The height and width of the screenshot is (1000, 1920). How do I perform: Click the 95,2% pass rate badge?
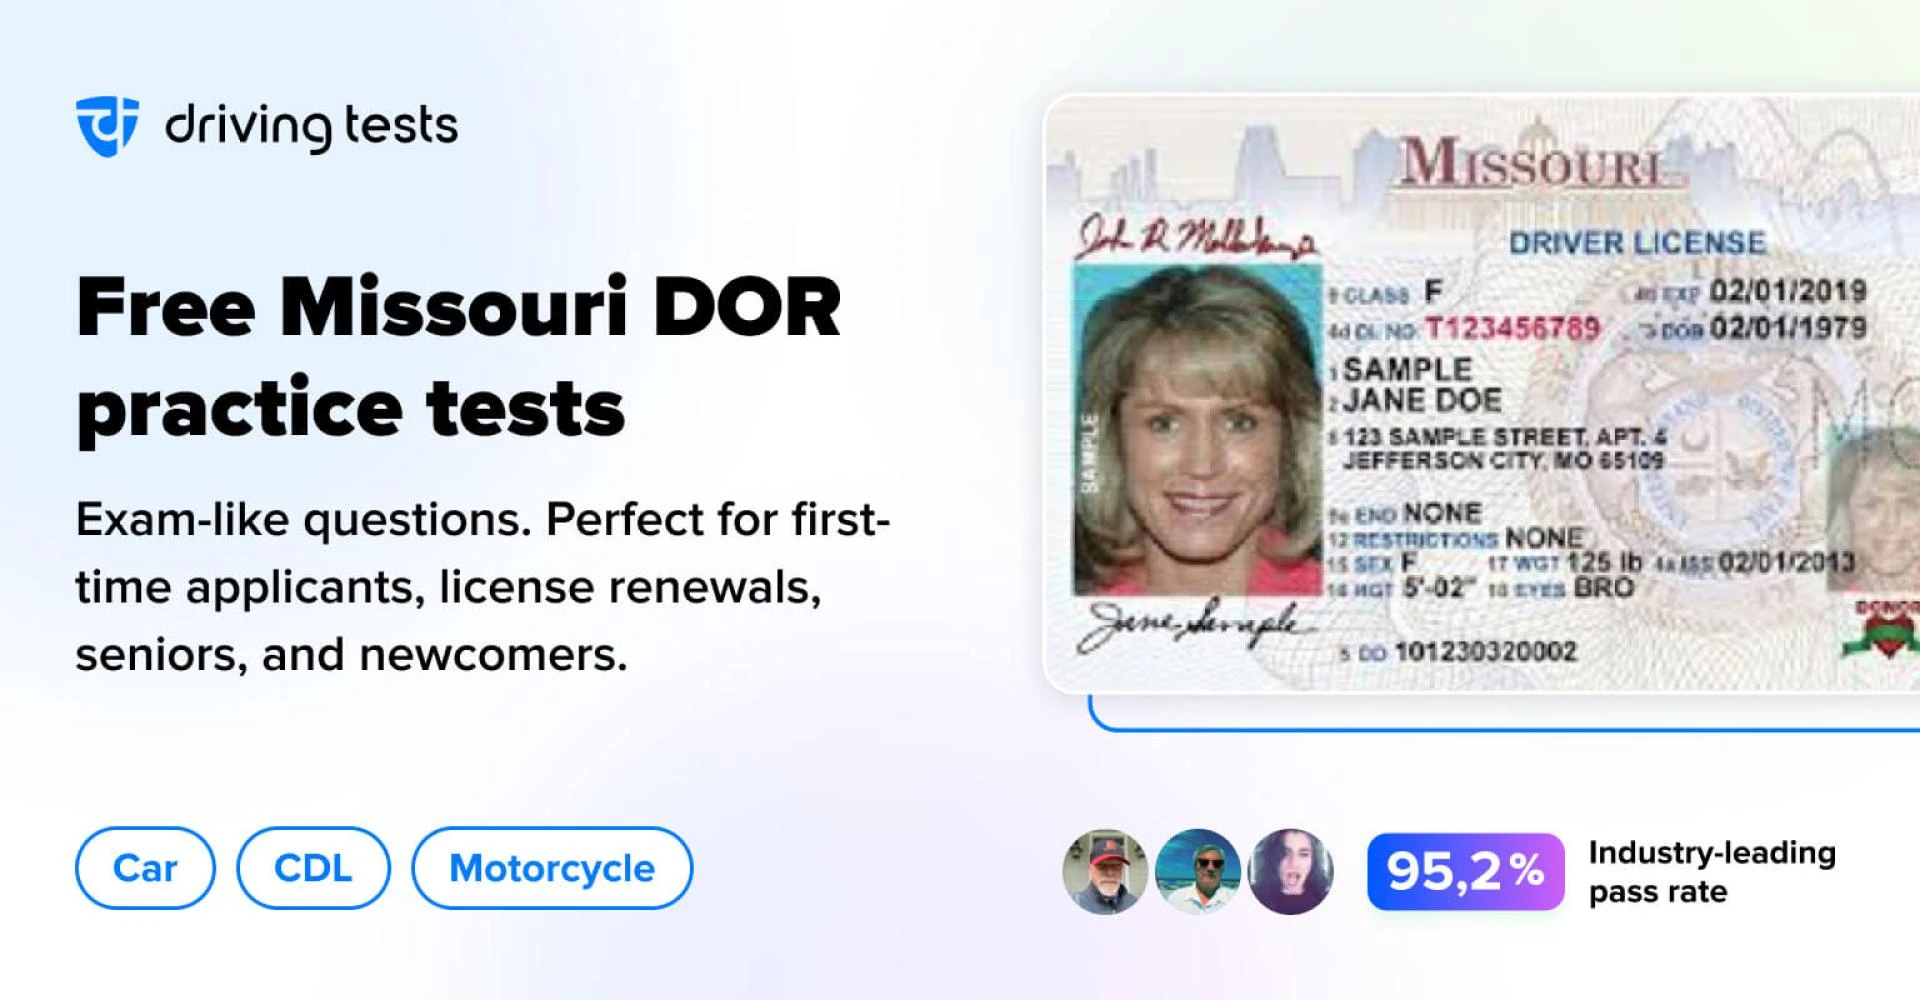(x=1465, y=871)
